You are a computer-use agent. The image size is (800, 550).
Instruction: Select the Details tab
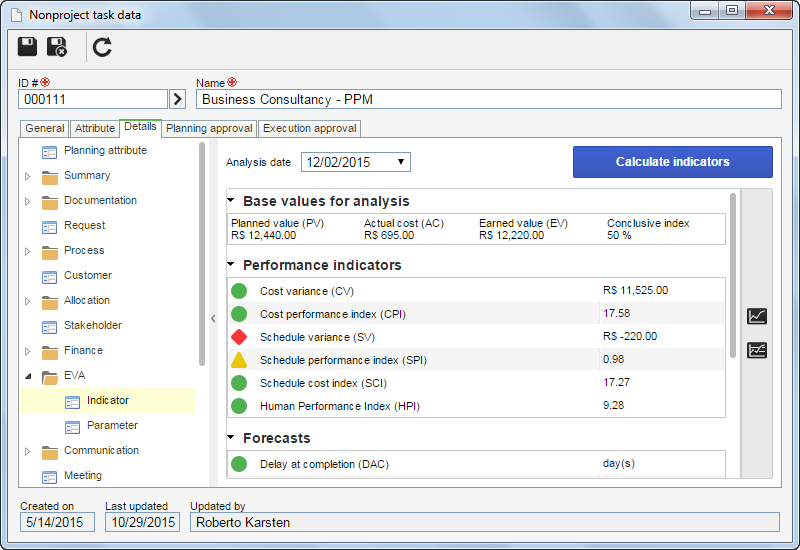click(140, 127)
